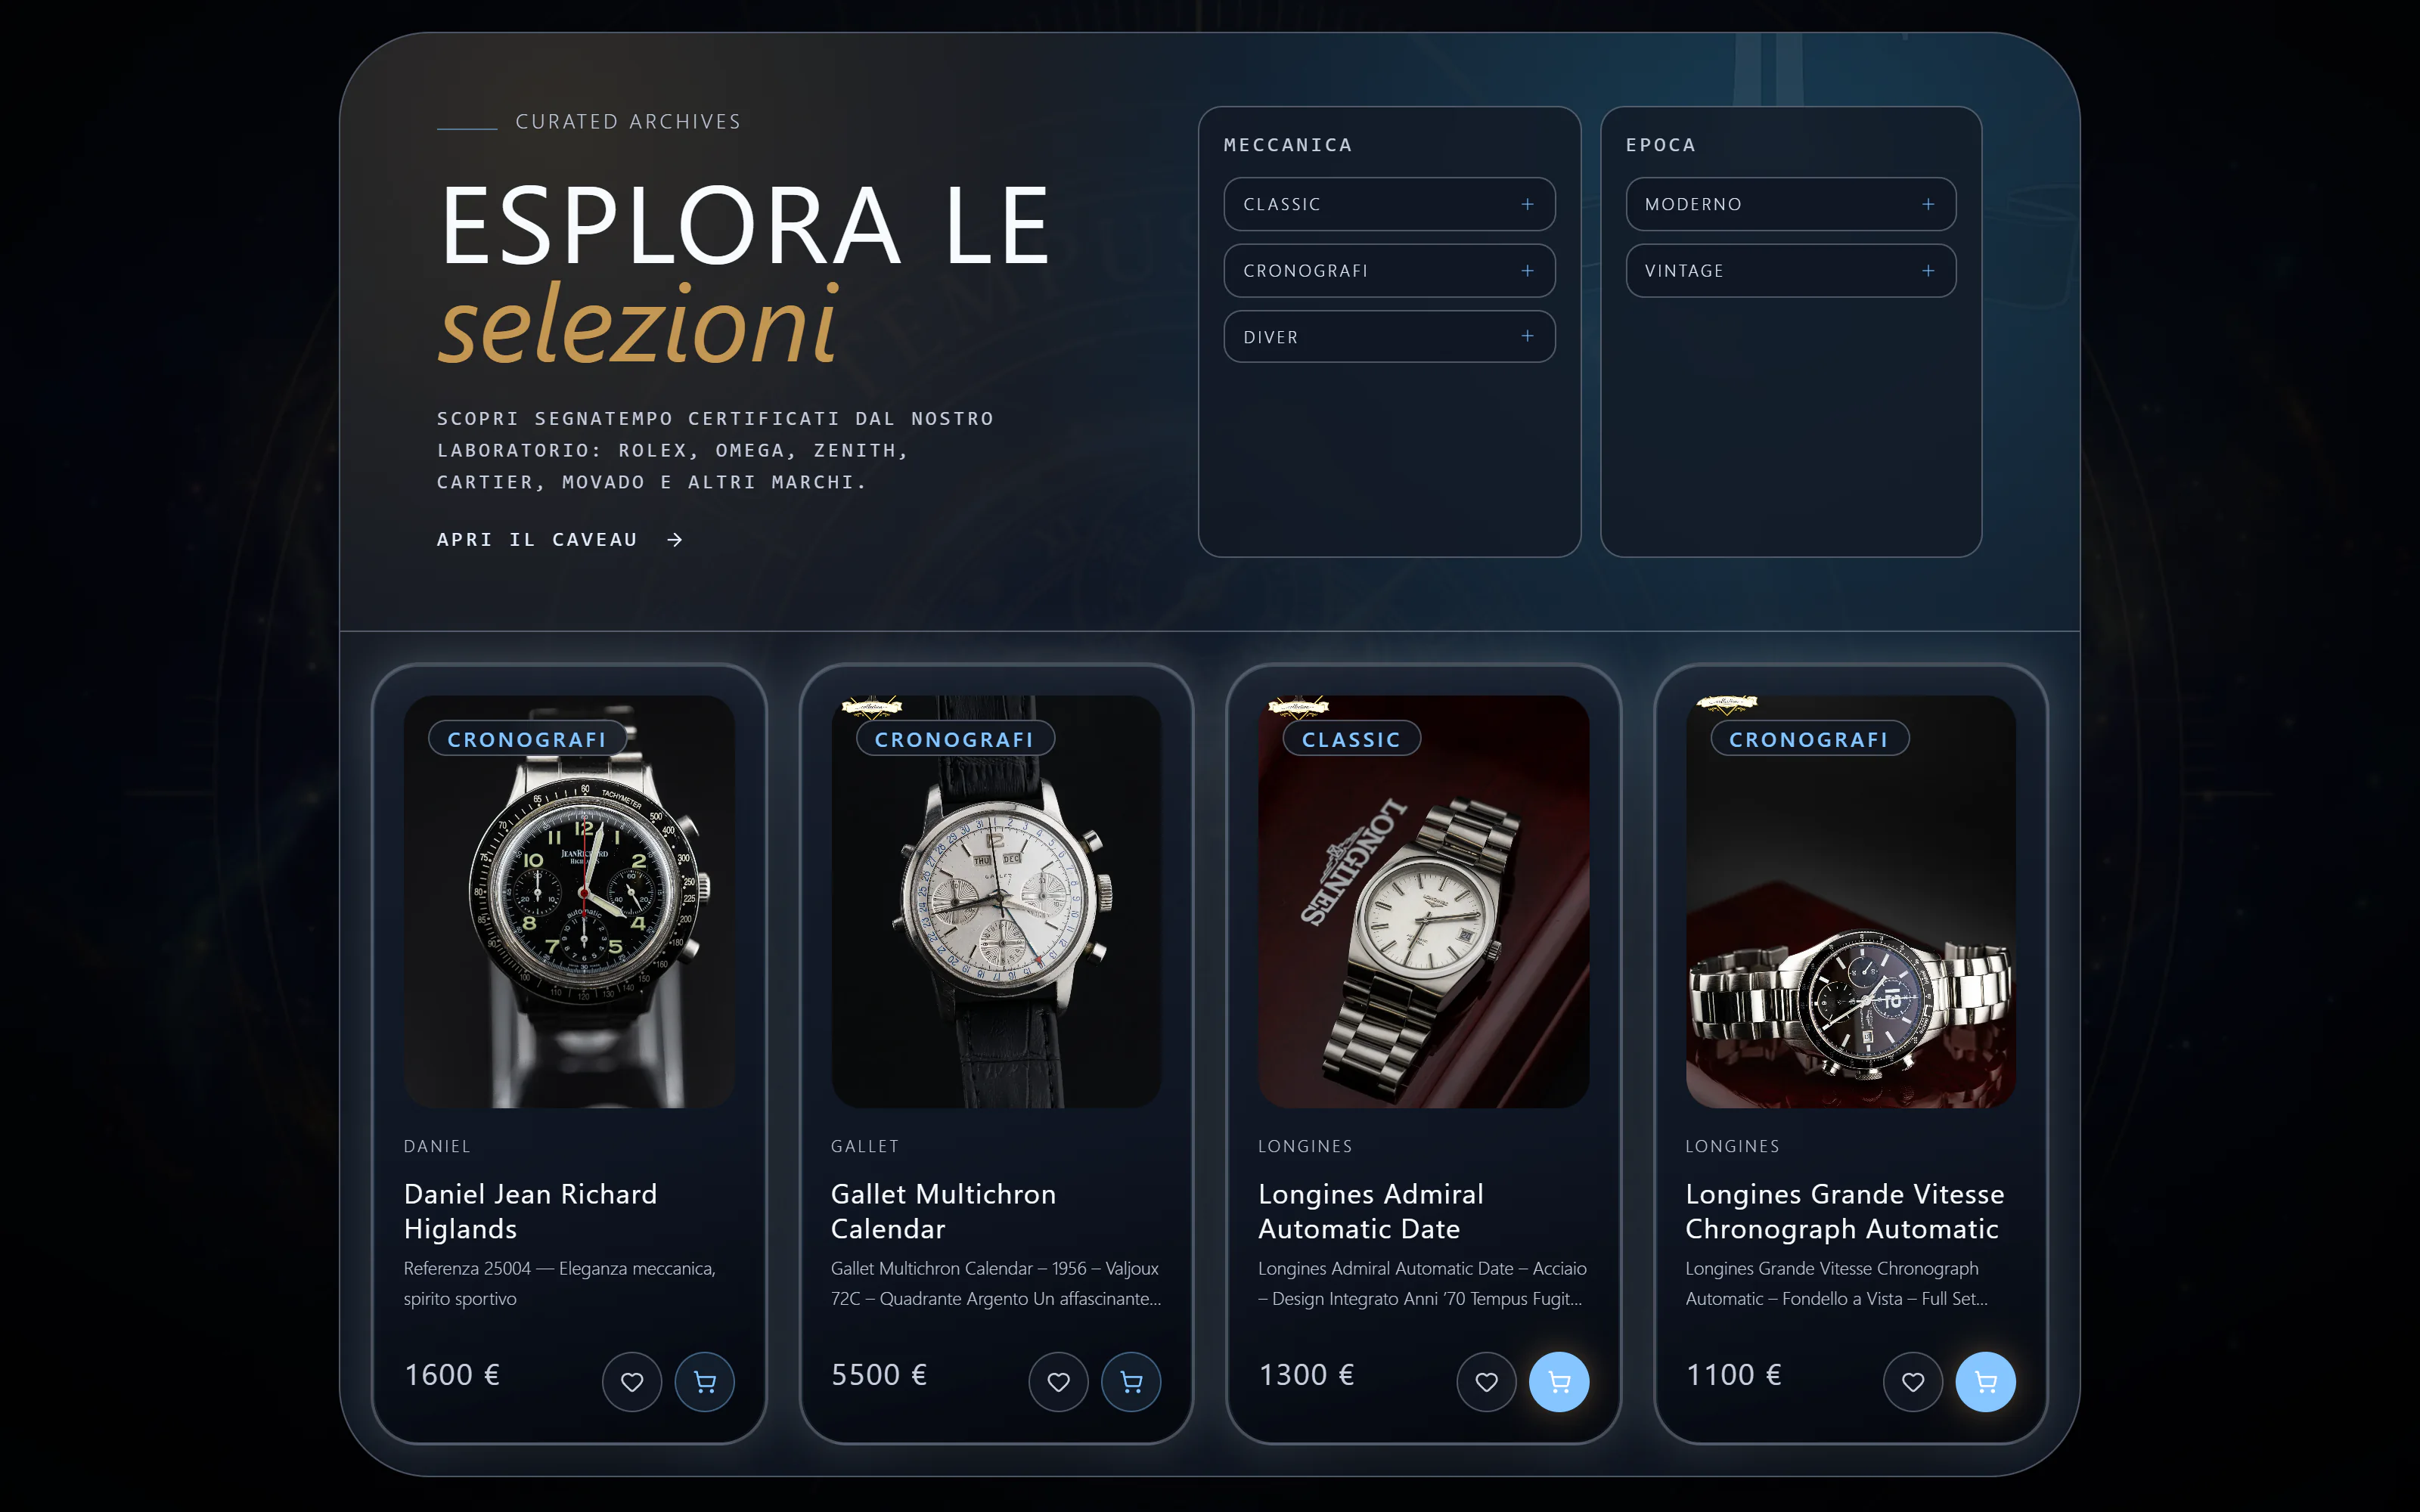Add Daniel Jean Richard Higlands to cart
2420x1512 pixels.
click(704, 1381)
